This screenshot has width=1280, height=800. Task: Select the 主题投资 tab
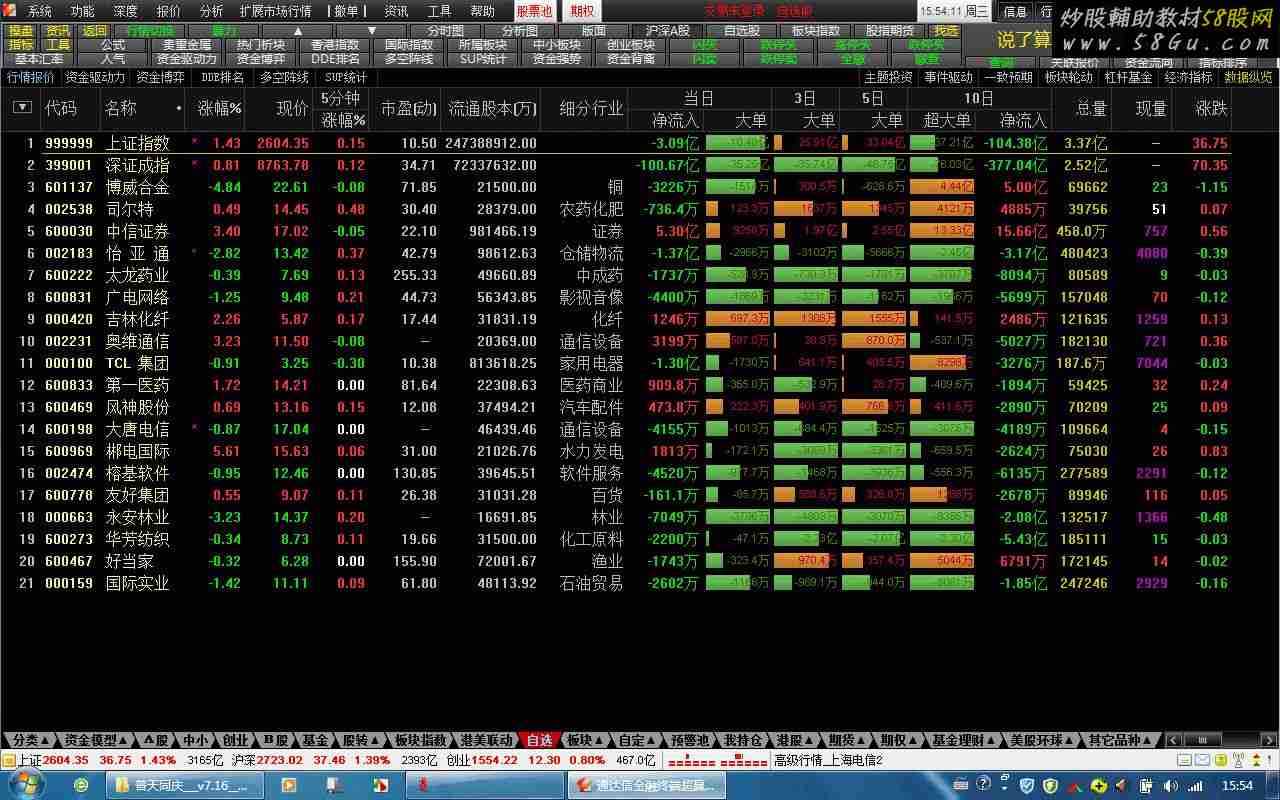[888, 77]
